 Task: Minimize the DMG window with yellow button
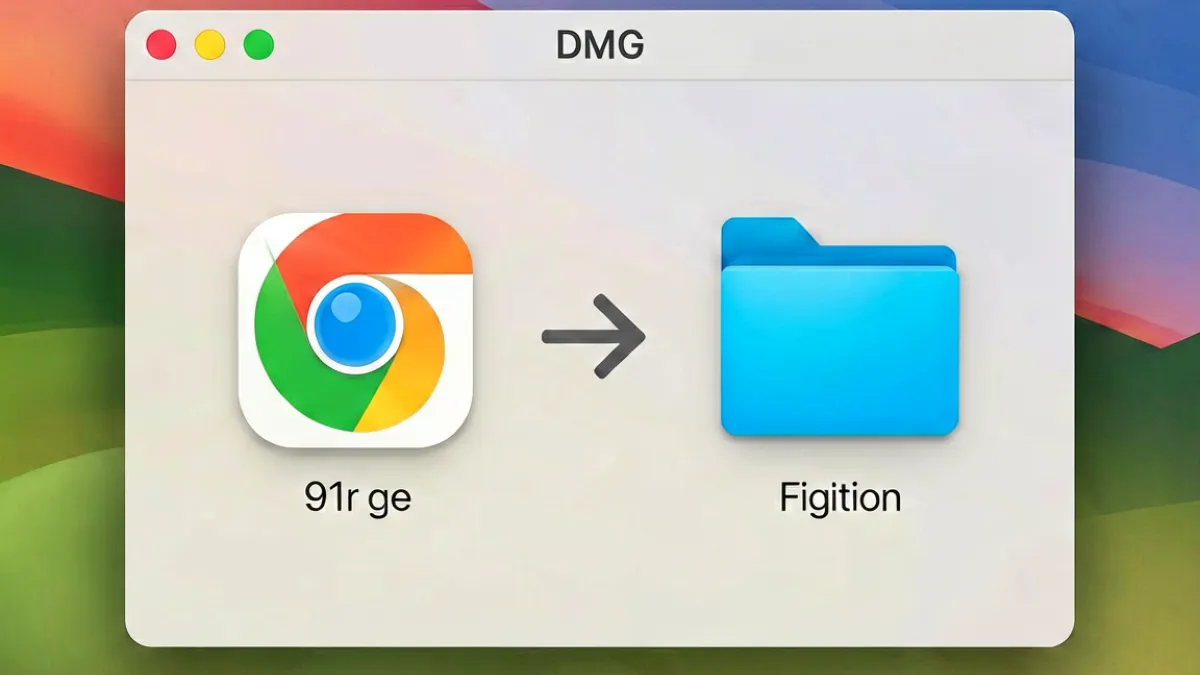(210, 45)
